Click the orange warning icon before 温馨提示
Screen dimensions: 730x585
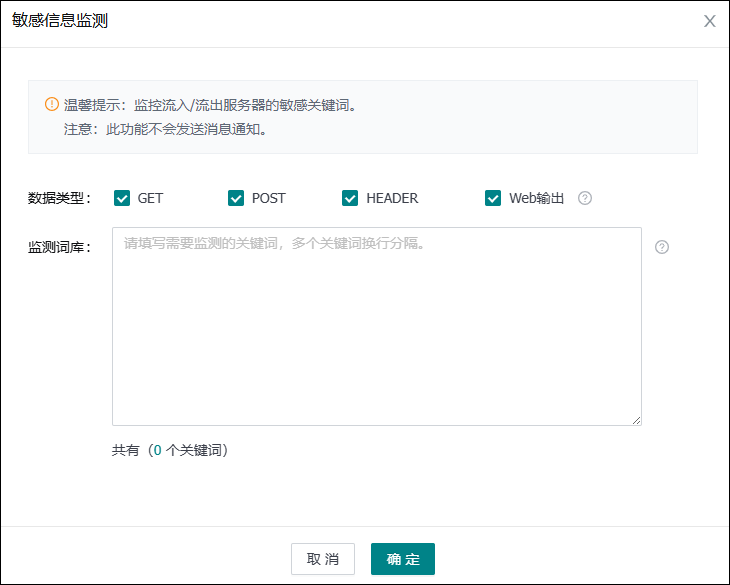[x=52, y=104]
